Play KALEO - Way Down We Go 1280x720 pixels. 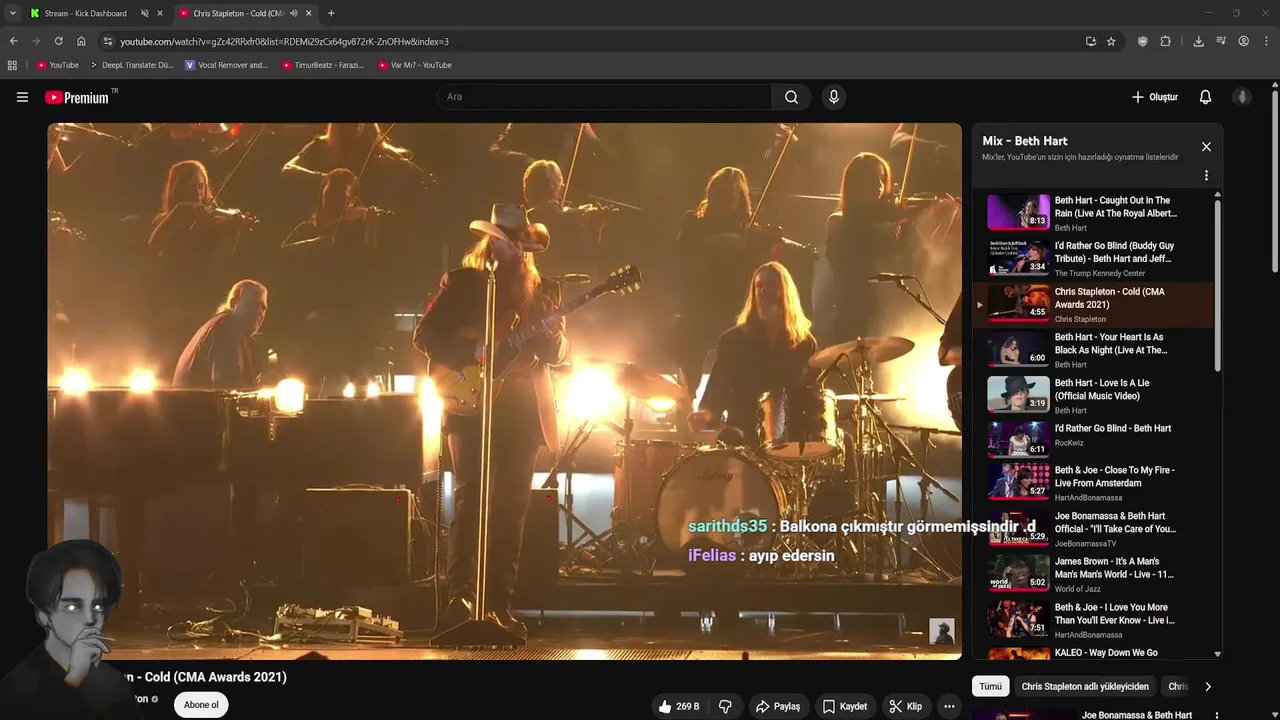1093,652
